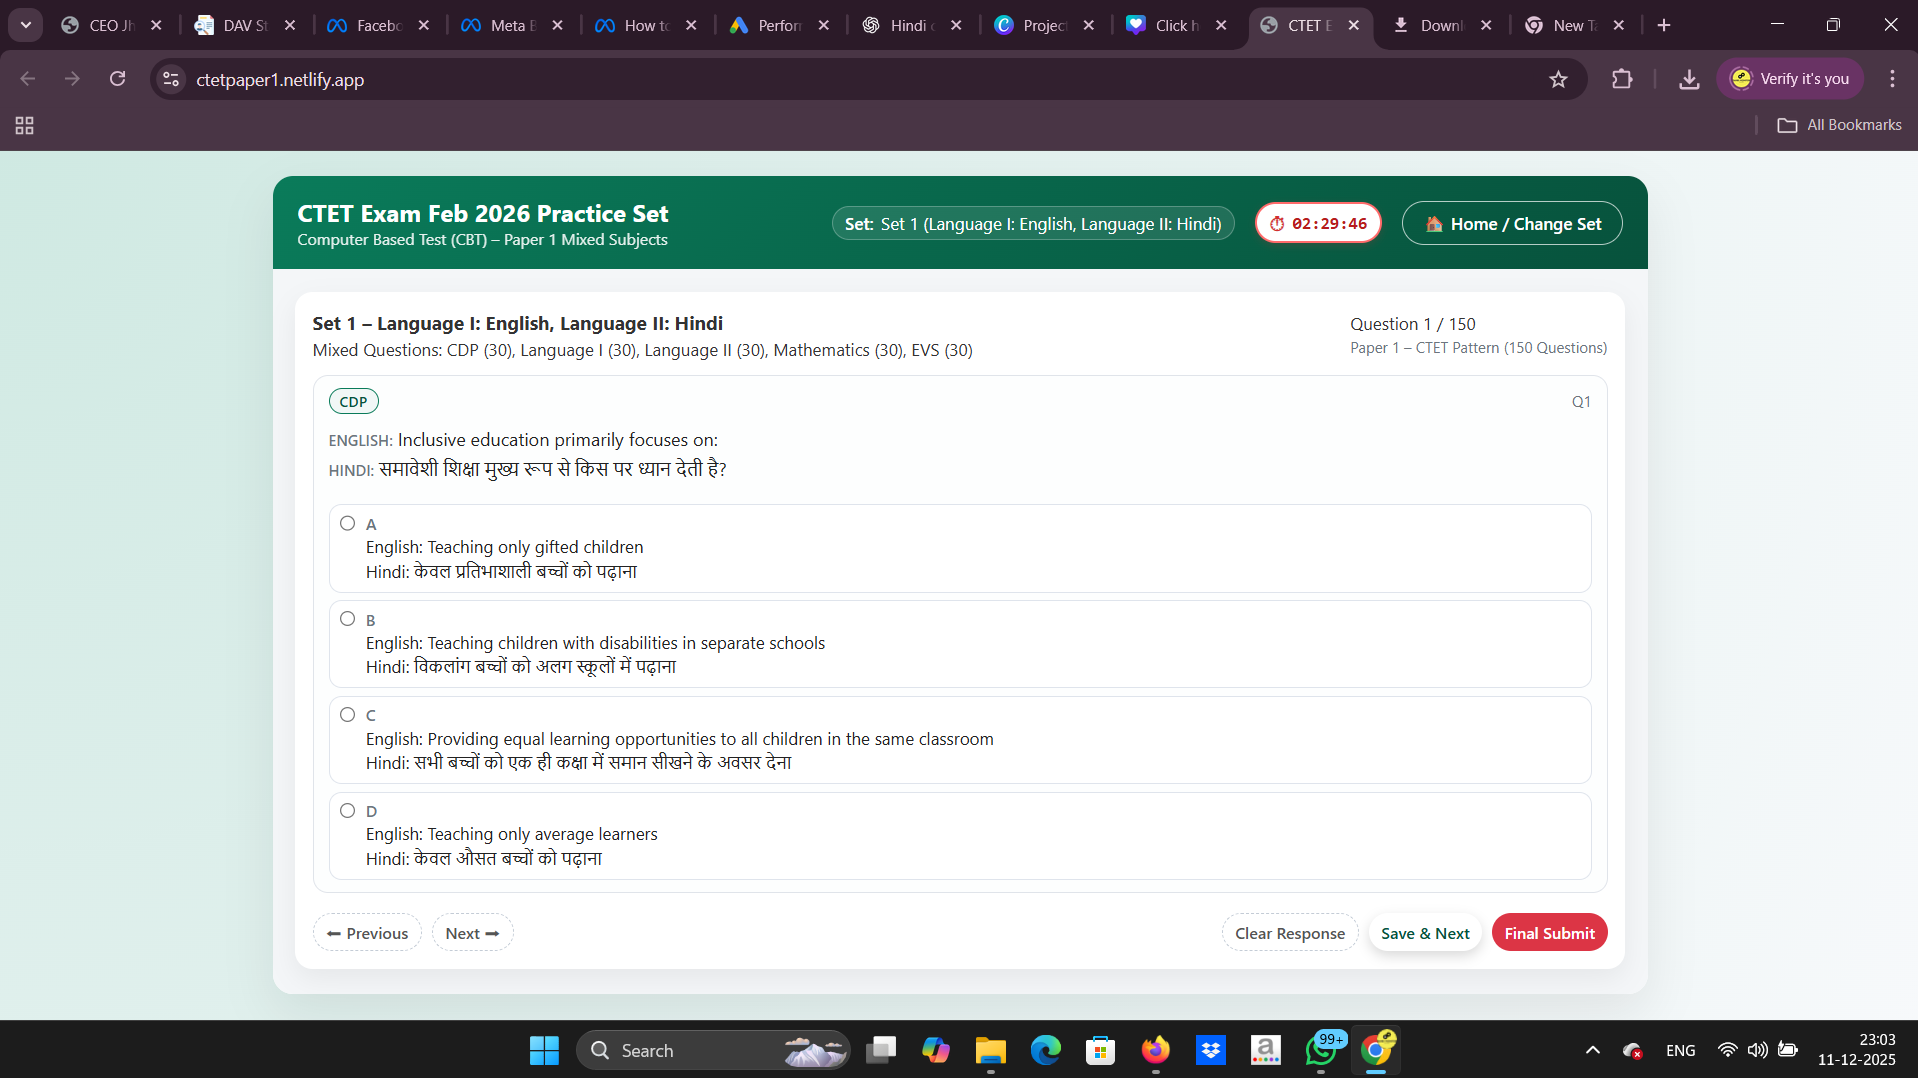Reload the CTET practice page

pyautogui.click(x=117, y=79)
